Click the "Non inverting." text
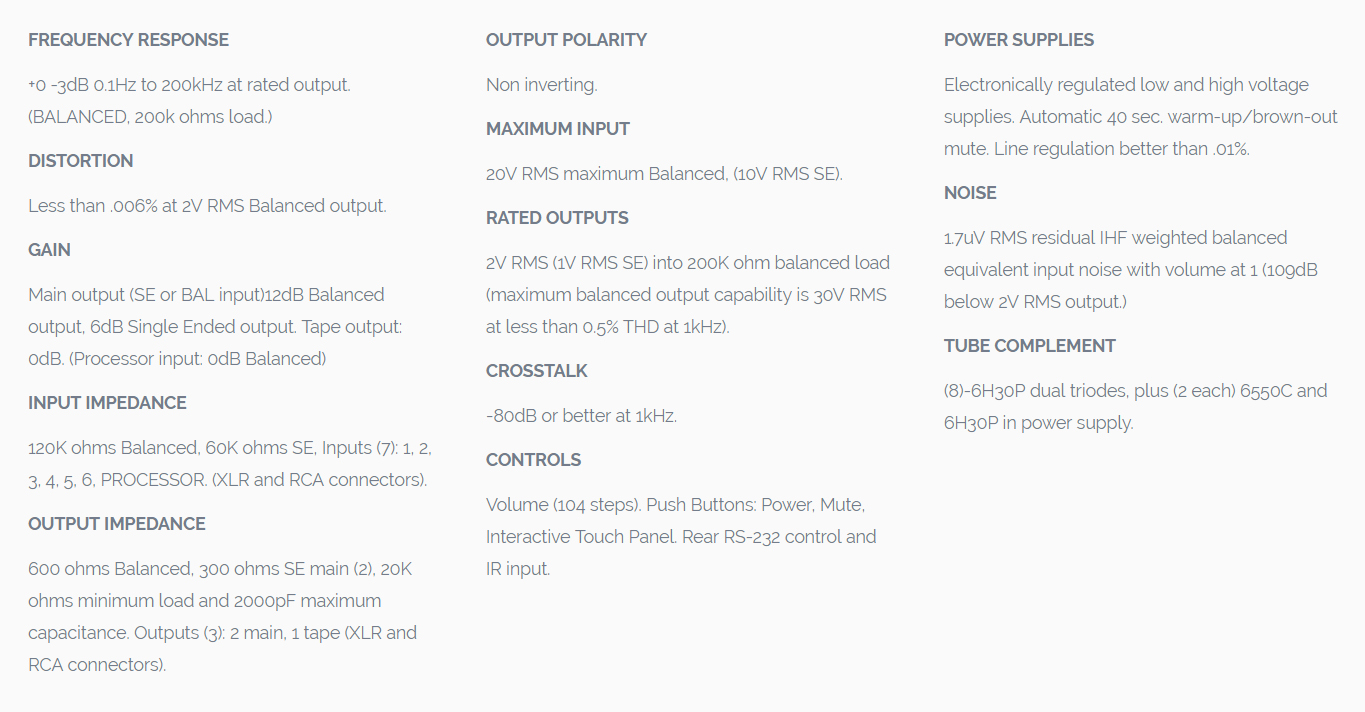 click(x=541, y=85)
